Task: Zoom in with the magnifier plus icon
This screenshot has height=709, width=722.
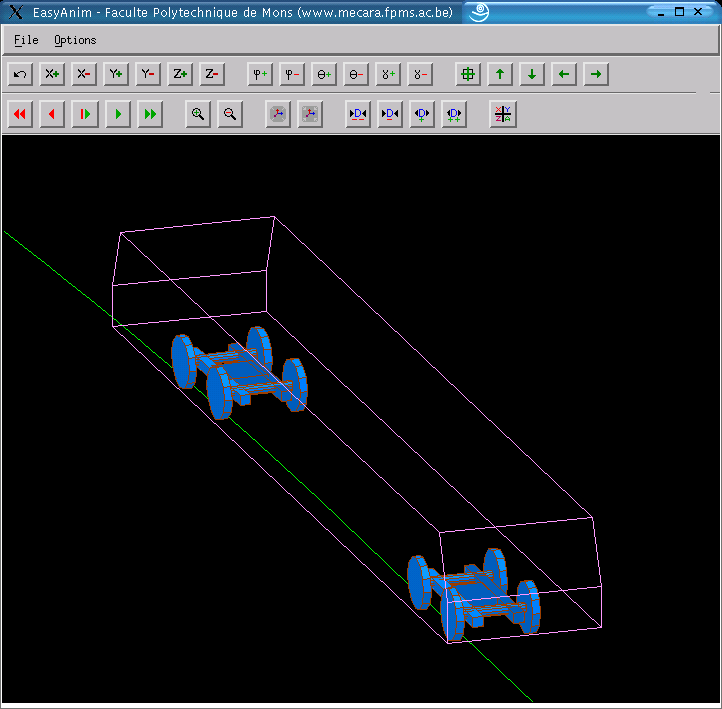Action: pyautogui.click(x=198, y=115)
